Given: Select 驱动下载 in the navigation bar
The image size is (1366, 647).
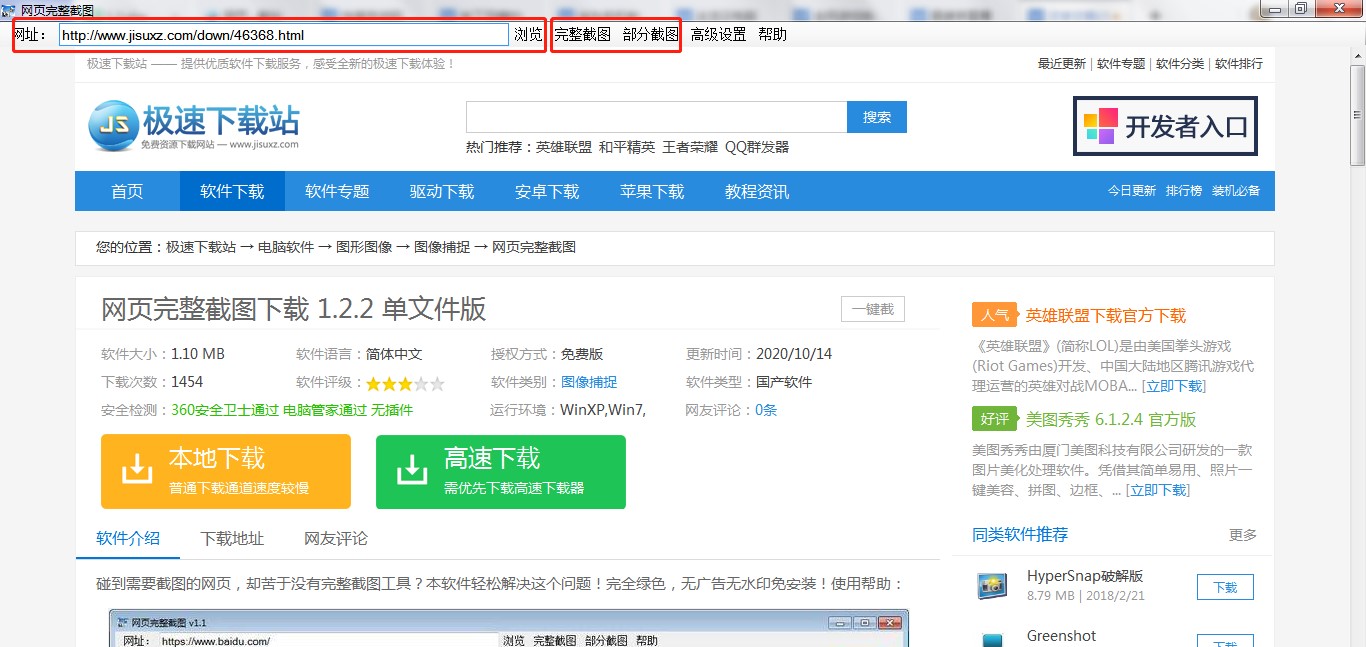Looking at the screenshot, I should [442, 191].
